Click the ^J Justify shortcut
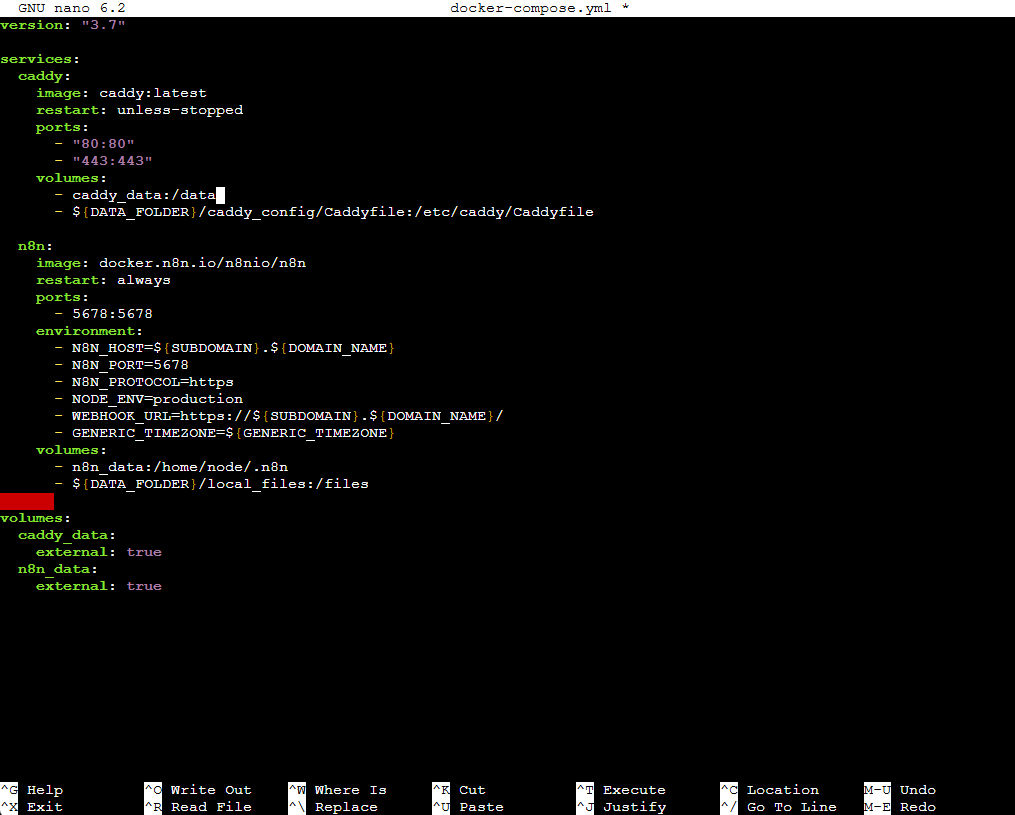Image resolution: width=1015 pixels, height=815 pixels. tap(621, 807)
